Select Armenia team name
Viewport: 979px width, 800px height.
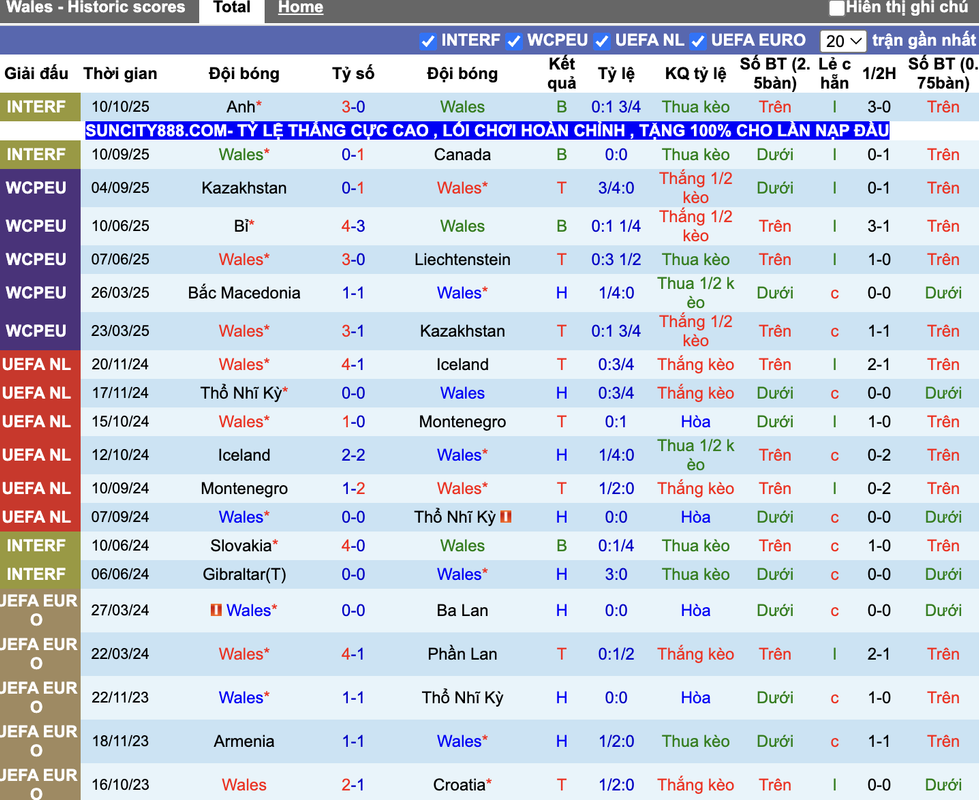coord(244,741)
